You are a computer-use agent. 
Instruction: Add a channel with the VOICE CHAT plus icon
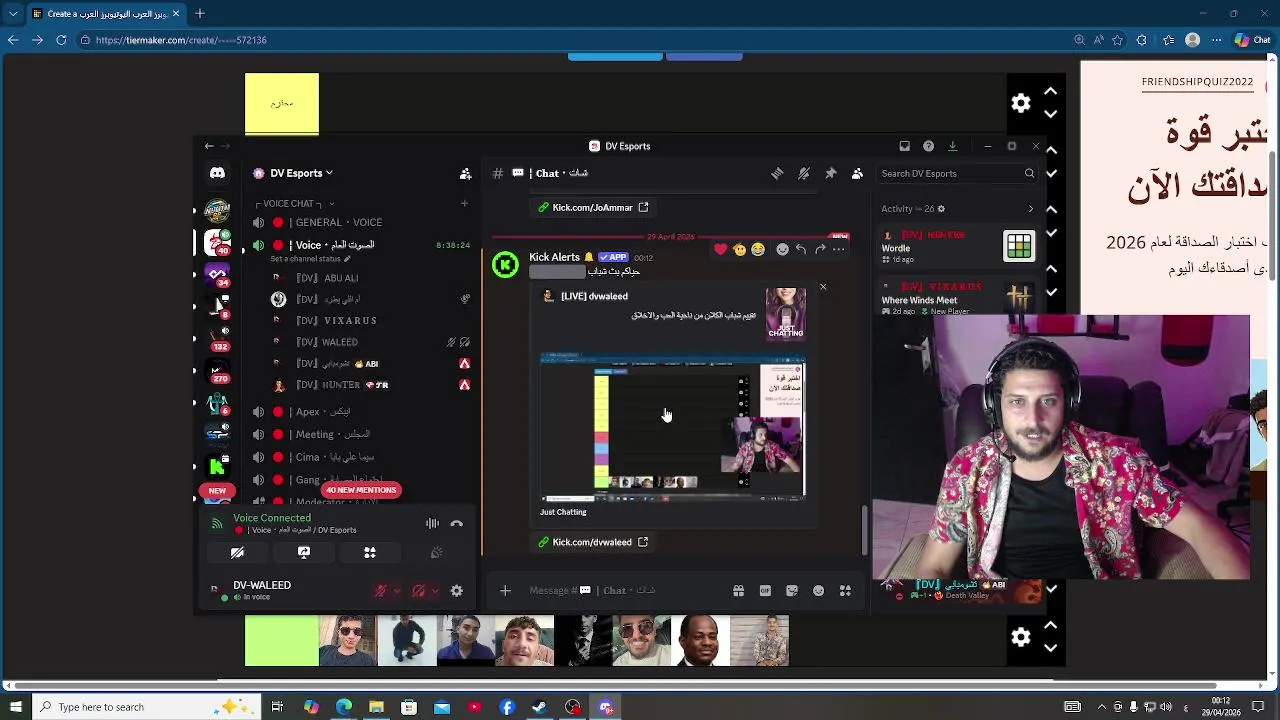click(x=464, y=204)
